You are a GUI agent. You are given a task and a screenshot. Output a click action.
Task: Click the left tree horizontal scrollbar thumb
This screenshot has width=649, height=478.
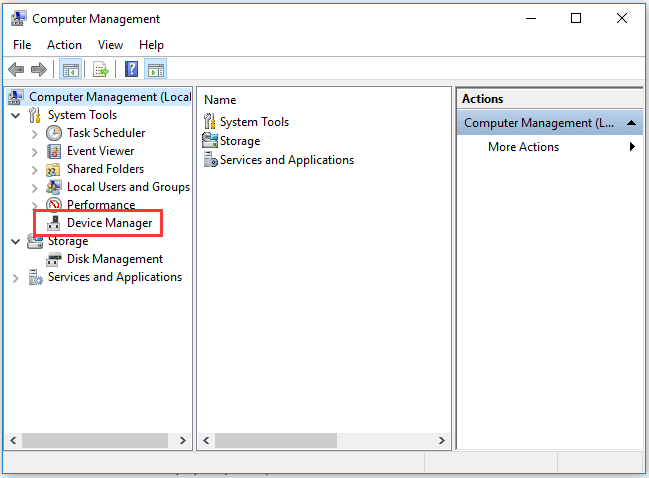tap(95, 440)
